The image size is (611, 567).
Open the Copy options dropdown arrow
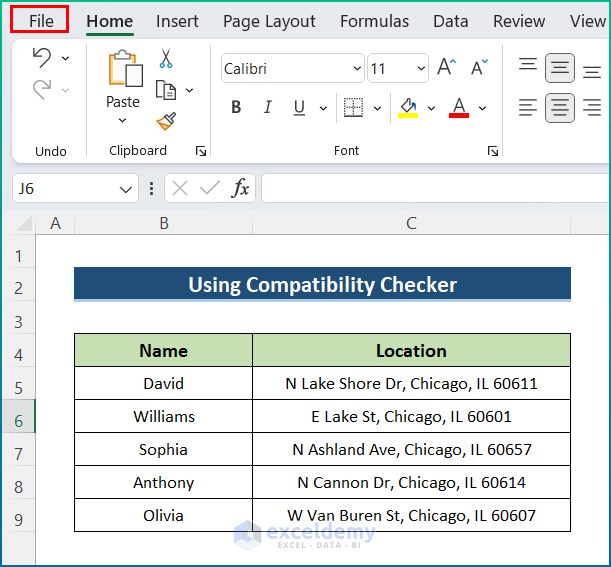189,90
